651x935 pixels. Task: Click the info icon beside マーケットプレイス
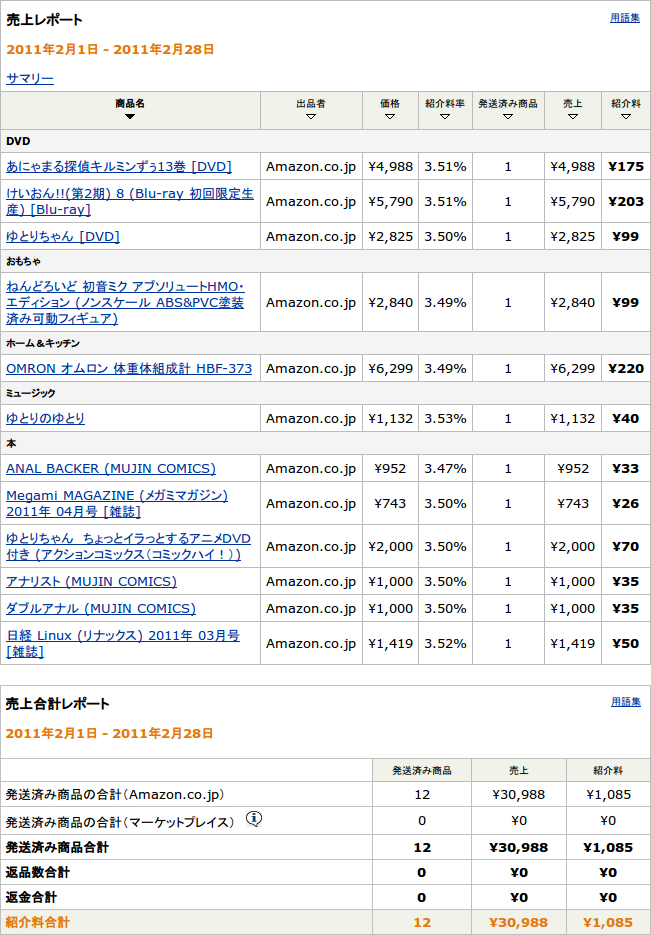click(x=254, y=819)
